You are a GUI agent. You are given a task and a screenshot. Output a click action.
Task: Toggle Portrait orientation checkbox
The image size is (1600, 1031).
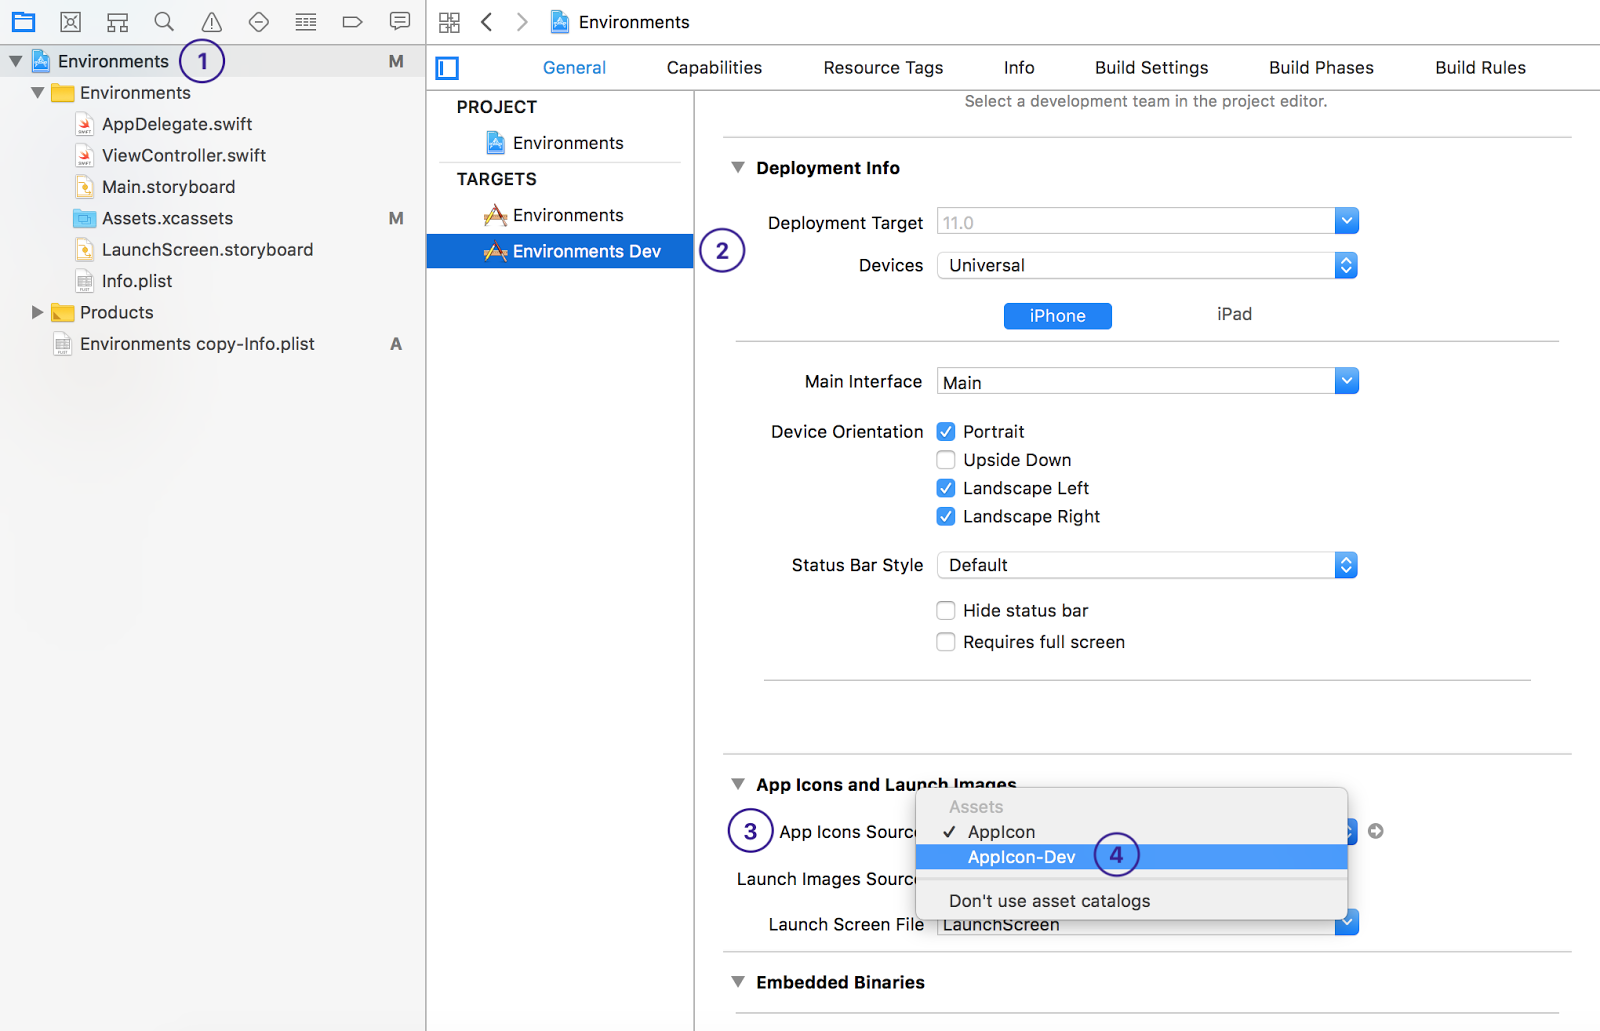tap(946, 432)
